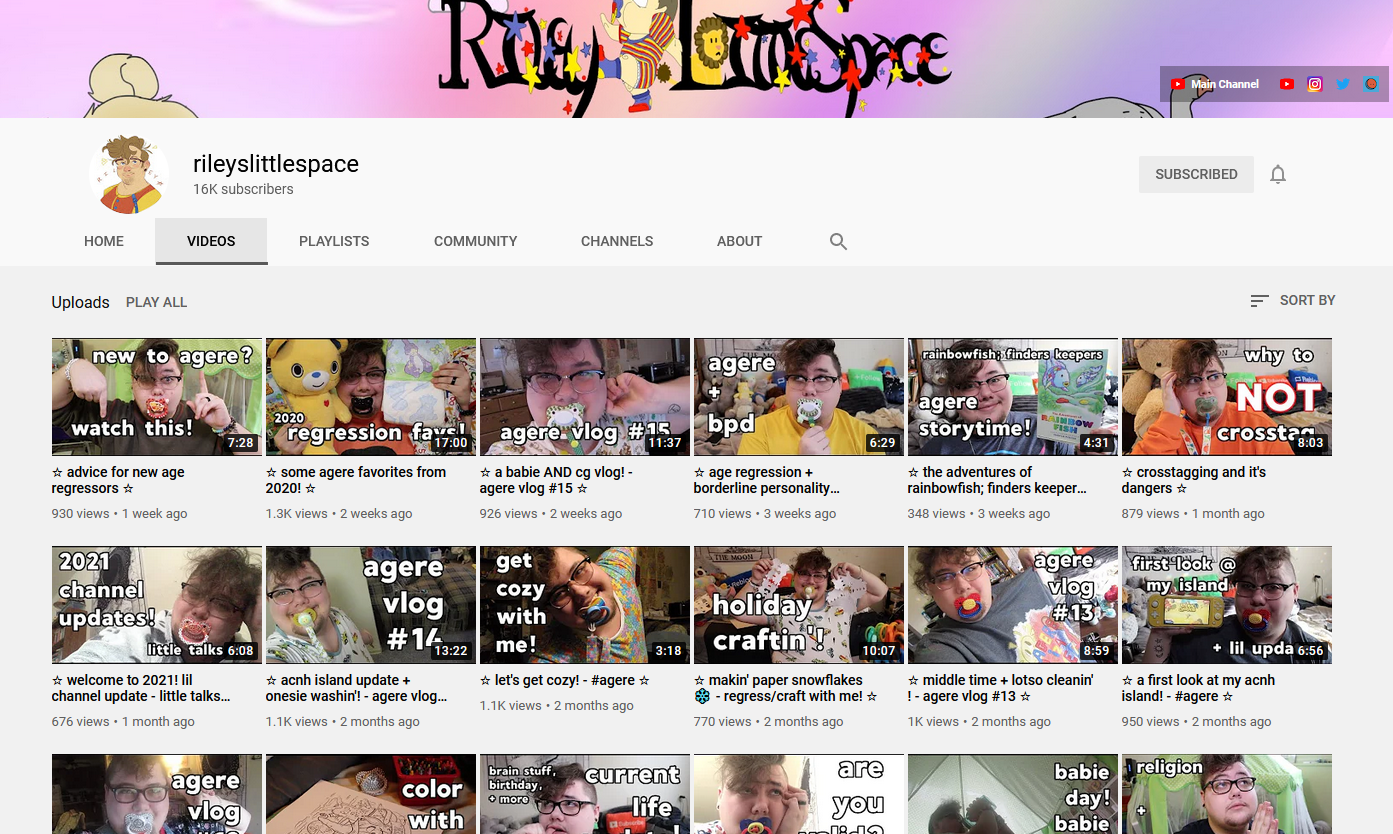Open title 'age regression + borderline personality'
Screen dimensions: 1393x834
pos(767,480)
